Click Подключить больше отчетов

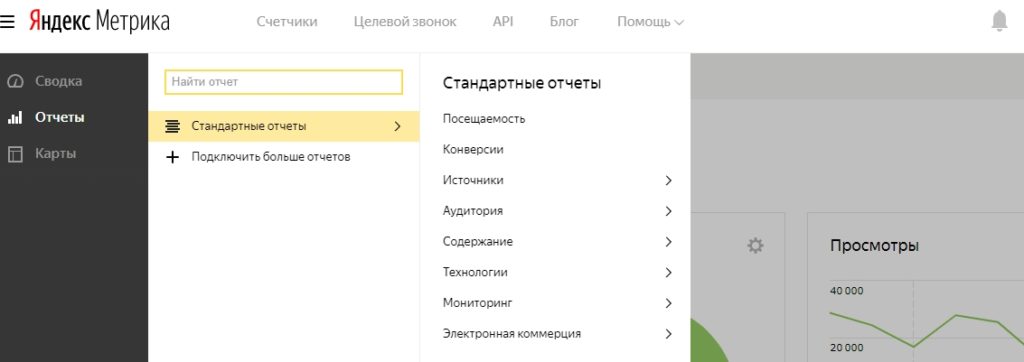click(271, 157)
